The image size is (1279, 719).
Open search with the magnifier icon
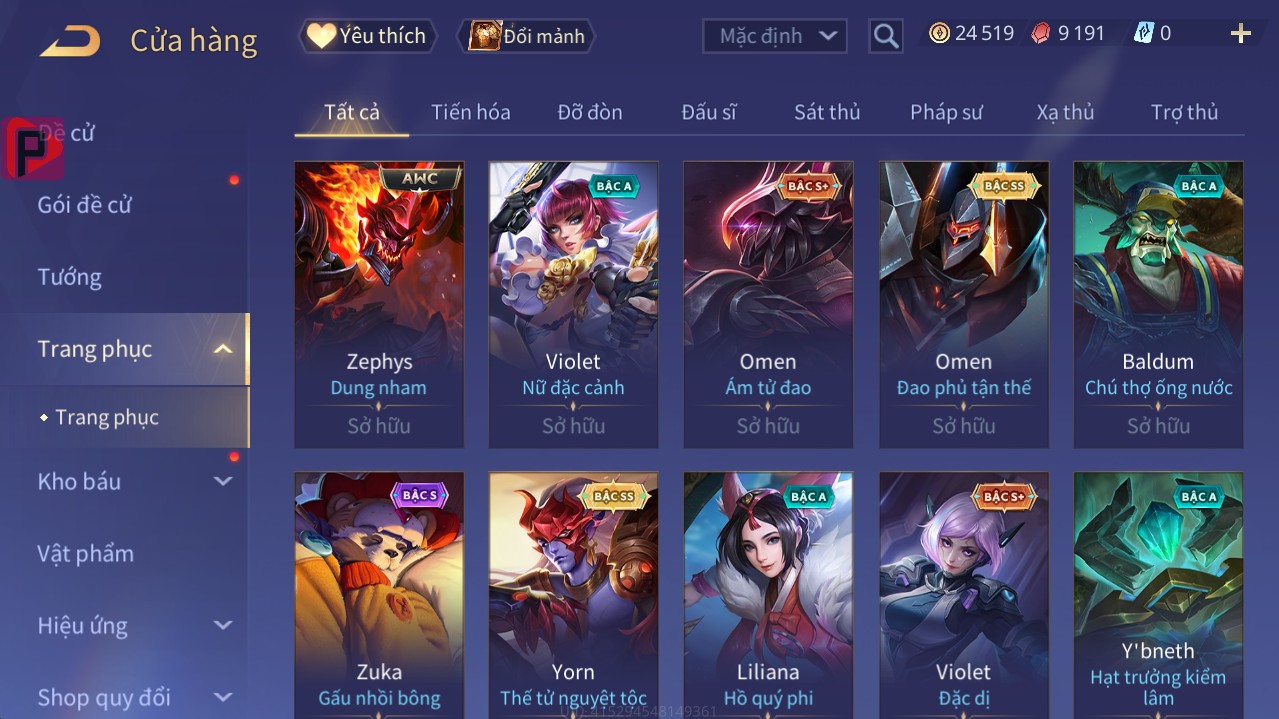885,37
